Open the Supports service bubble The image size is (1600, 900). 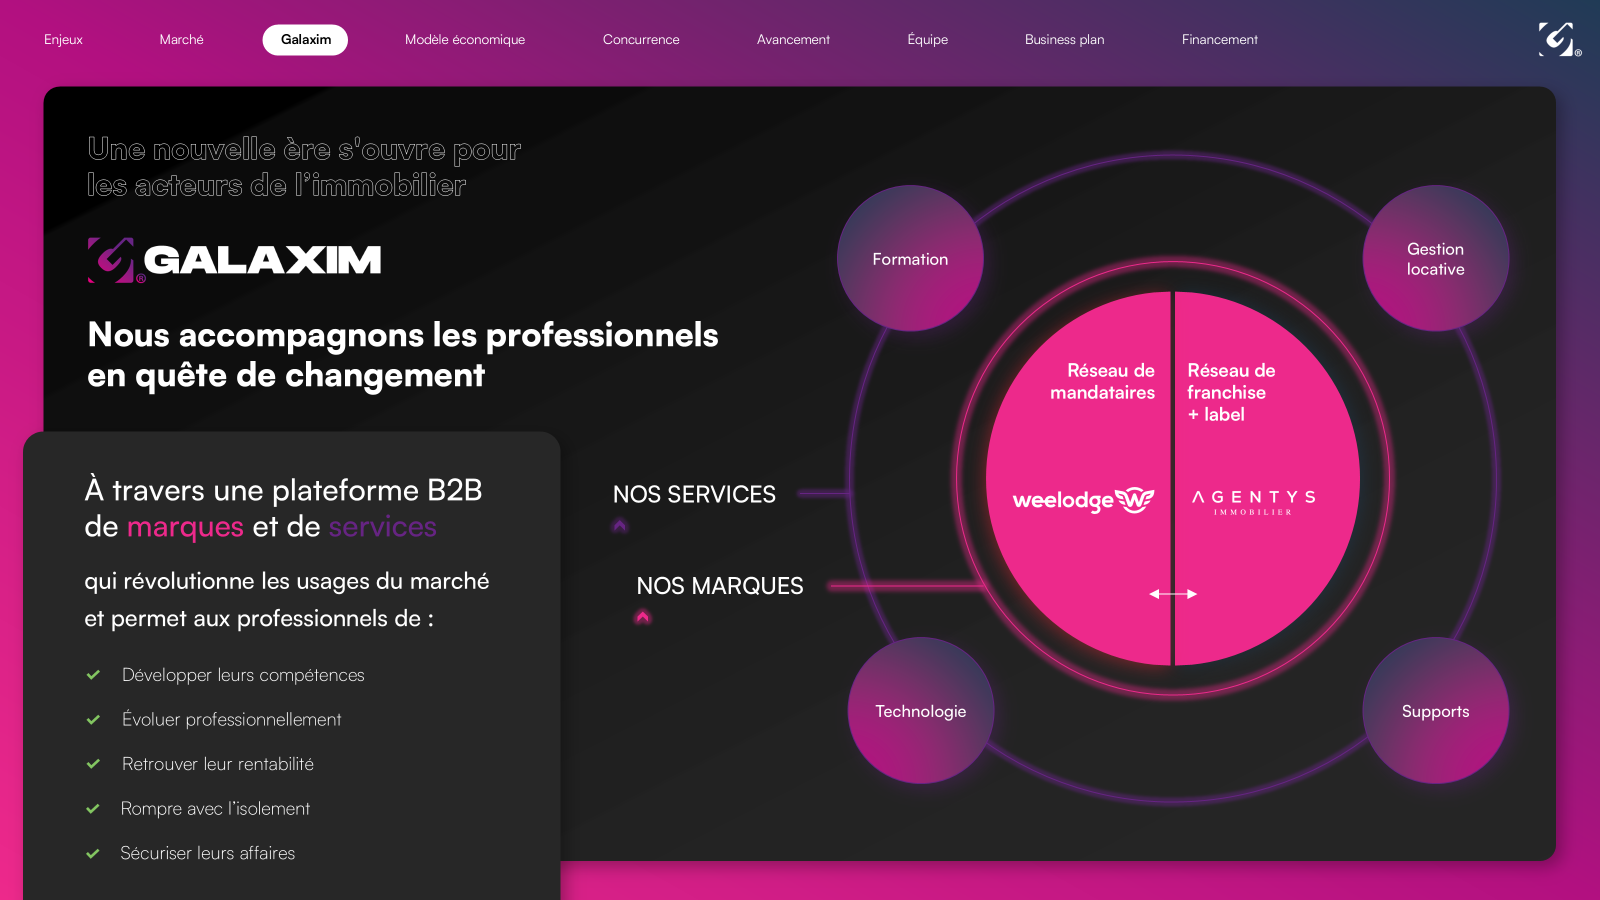(1435, 711)
